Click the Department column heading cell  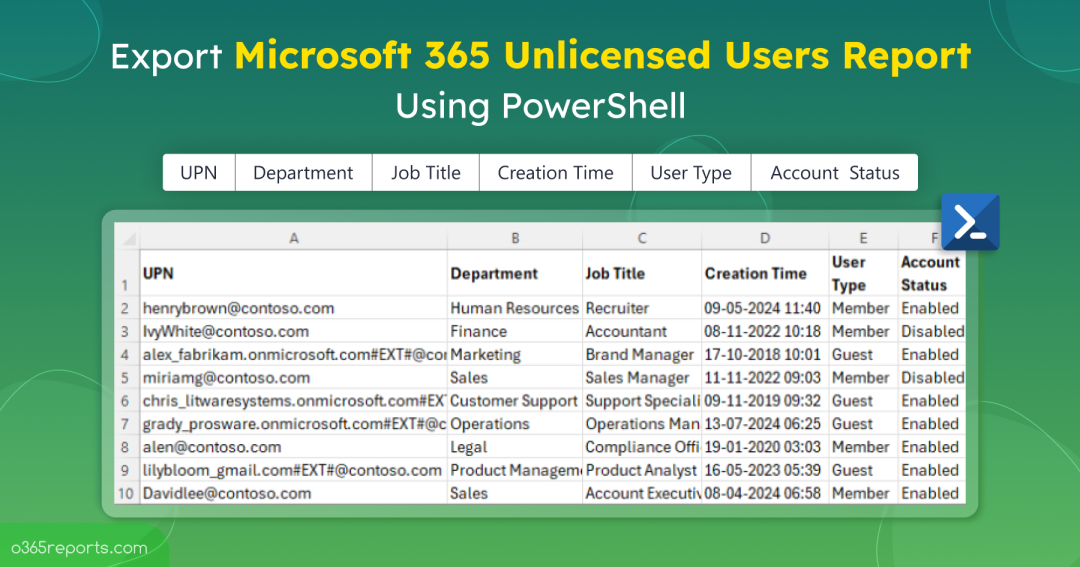515,274
